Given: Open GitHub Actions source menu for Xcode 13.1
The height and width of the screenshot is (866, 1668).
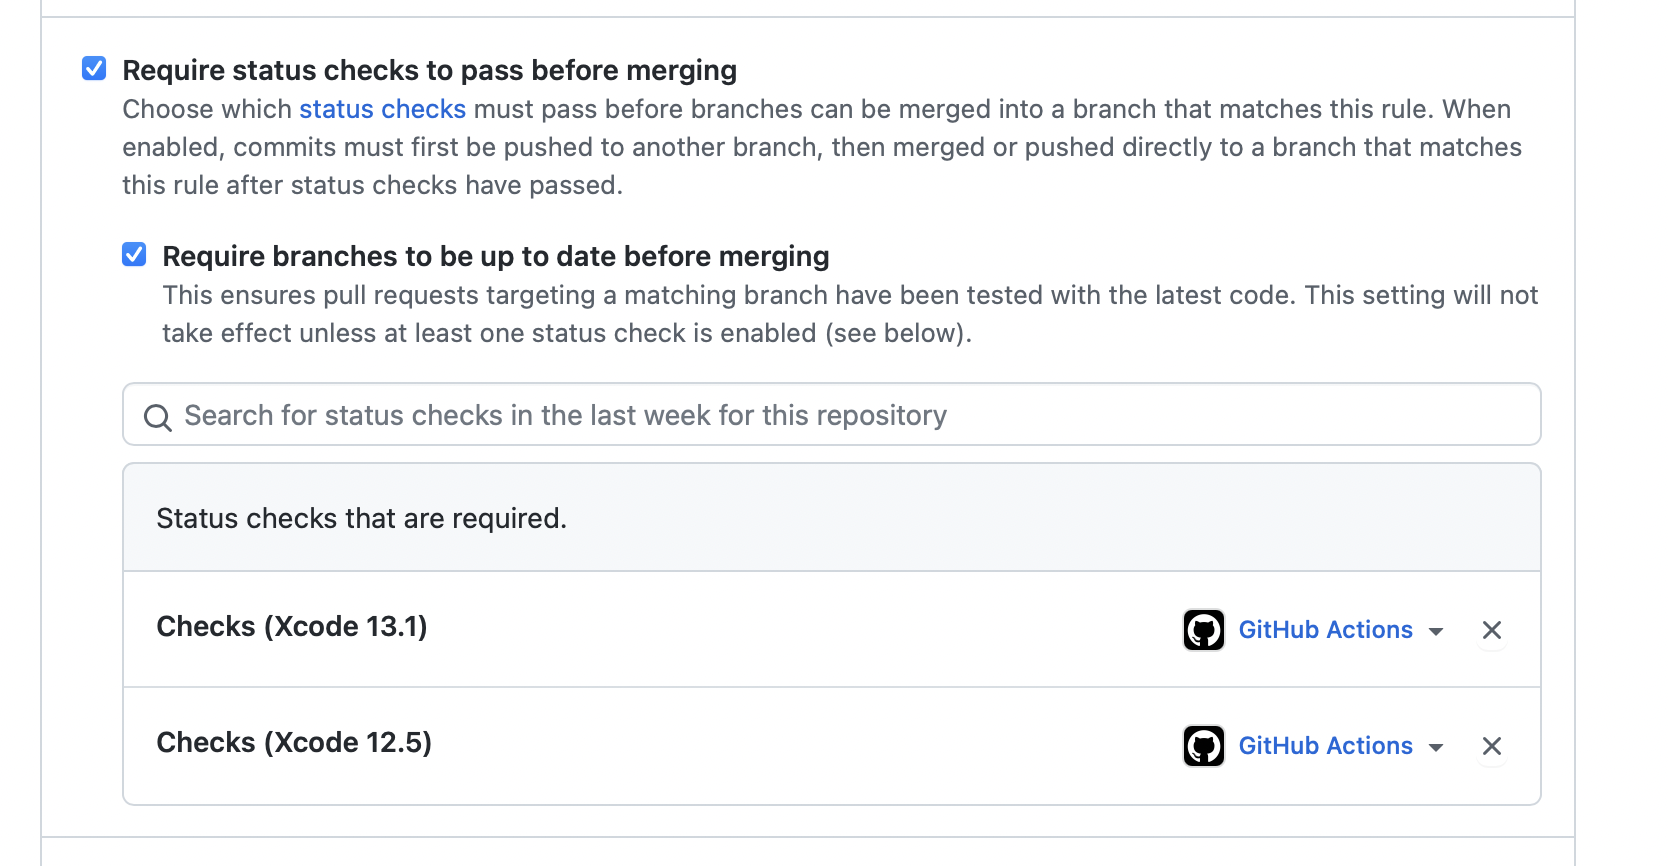Looking at the screenshot, I should [x=1325, y=630].
